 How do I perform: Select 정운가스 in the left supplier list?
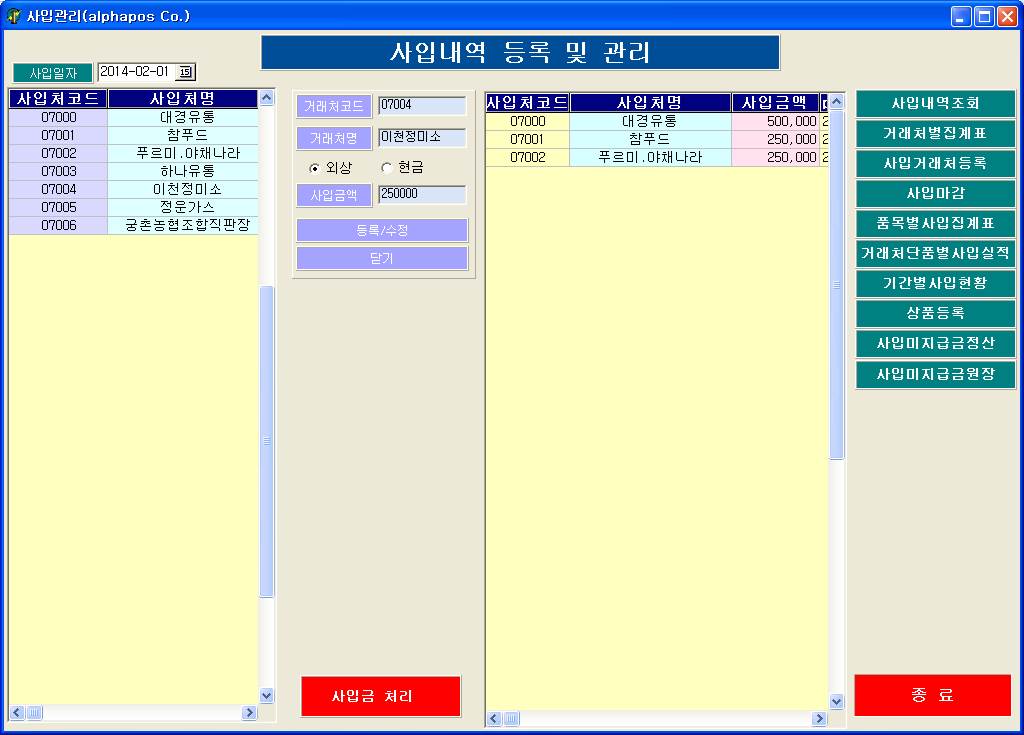(184, 207)
